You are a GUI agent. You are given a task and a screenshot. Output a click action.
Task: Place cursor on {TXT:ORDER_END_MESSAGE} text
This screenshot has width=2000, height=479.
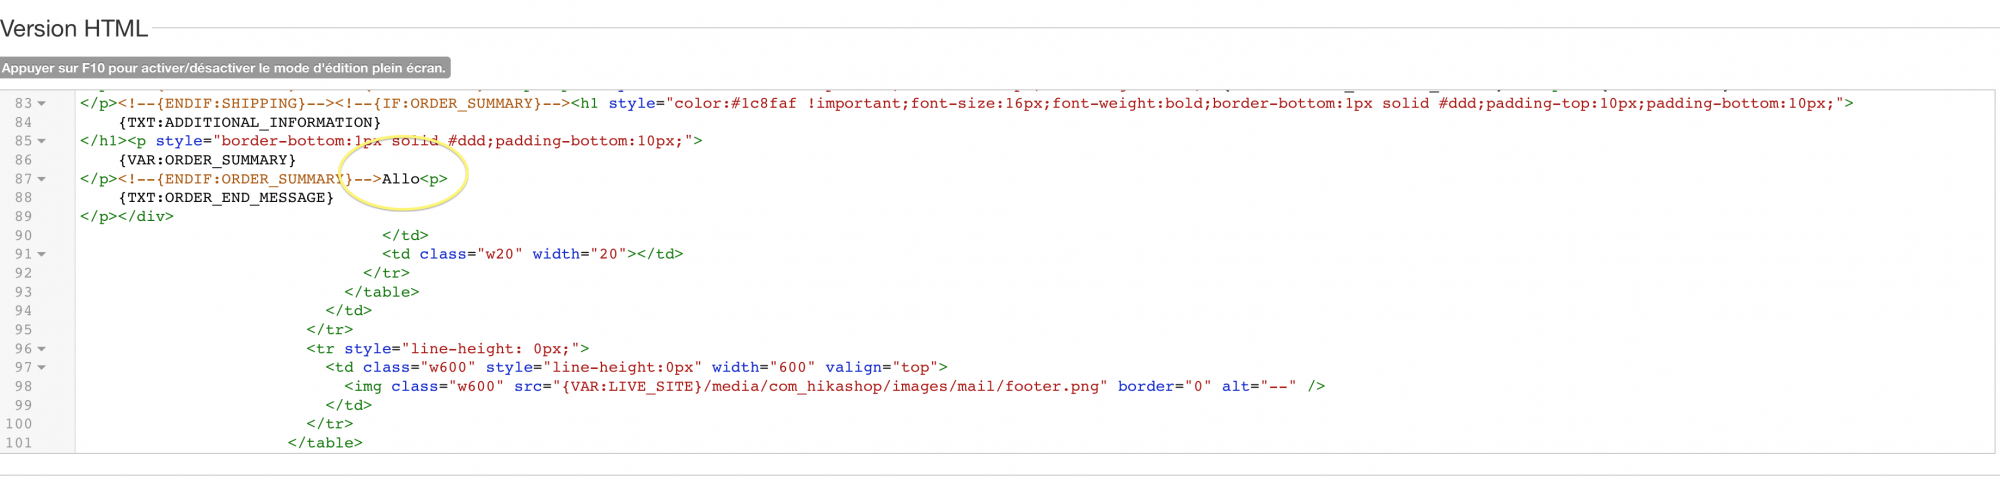pyautogui.click(x=226, y=198)
